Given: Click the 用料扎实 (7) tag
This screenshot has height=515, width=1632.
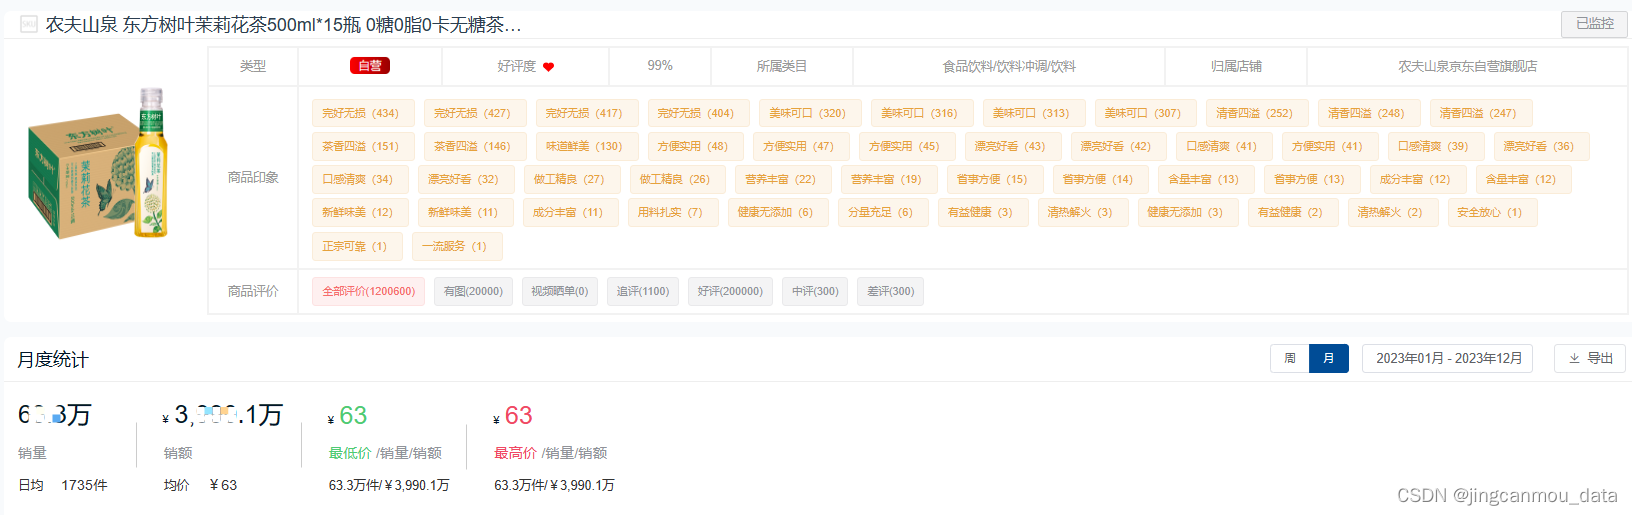Looking at the screenshot, I should point(671,212).
